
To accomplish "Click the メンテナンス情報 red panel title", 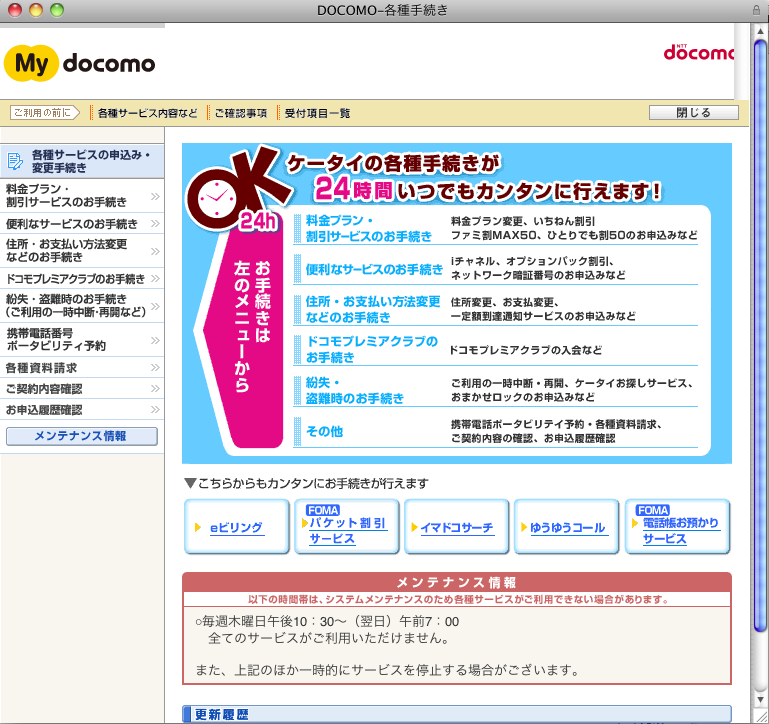I will click(x=457, y=582).
